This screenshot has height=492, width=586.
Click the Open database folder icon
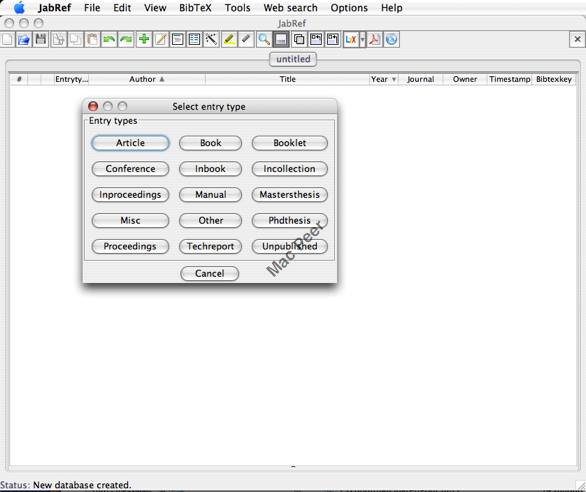point(24,39)
